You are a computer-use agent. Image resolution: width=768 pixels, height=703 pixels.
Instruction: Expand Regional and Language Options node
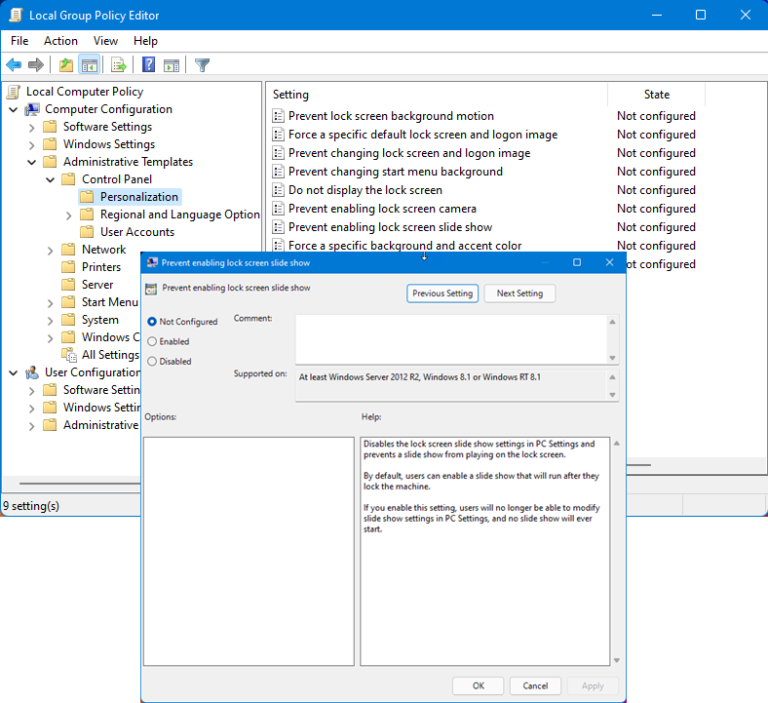pos(69,215)
